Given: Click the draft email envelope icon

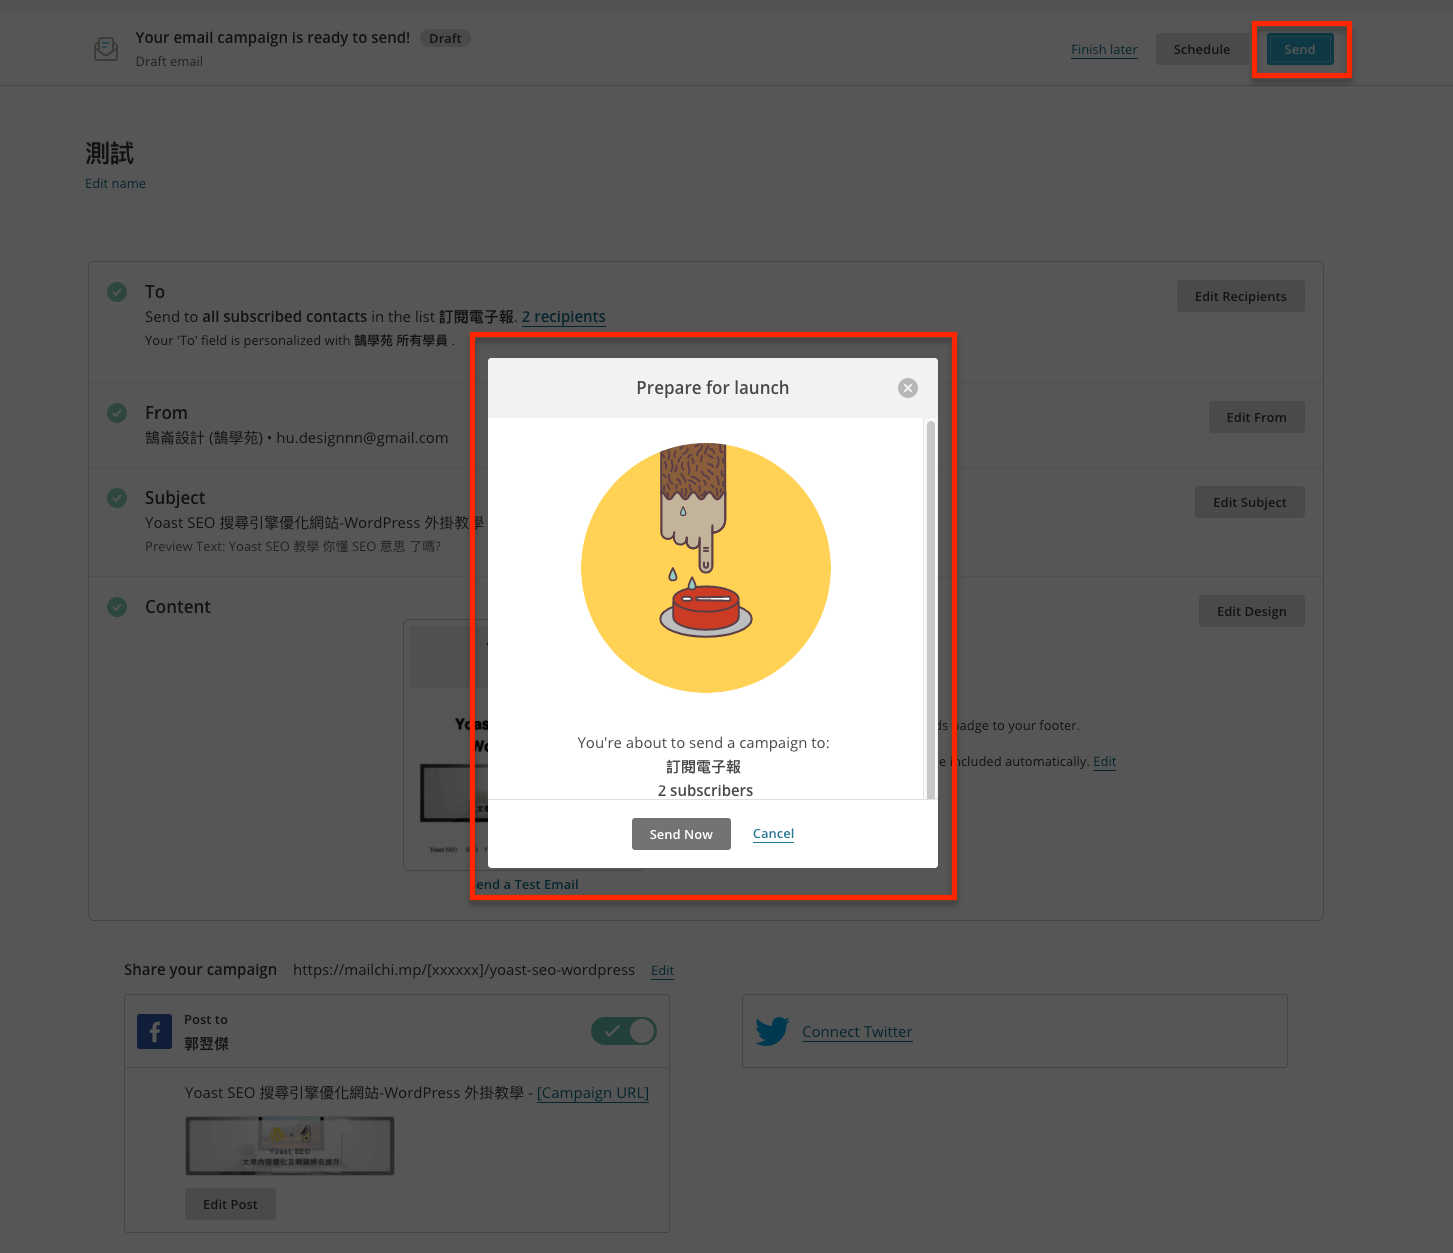Looking at the screenshot, I should [106, 49].
